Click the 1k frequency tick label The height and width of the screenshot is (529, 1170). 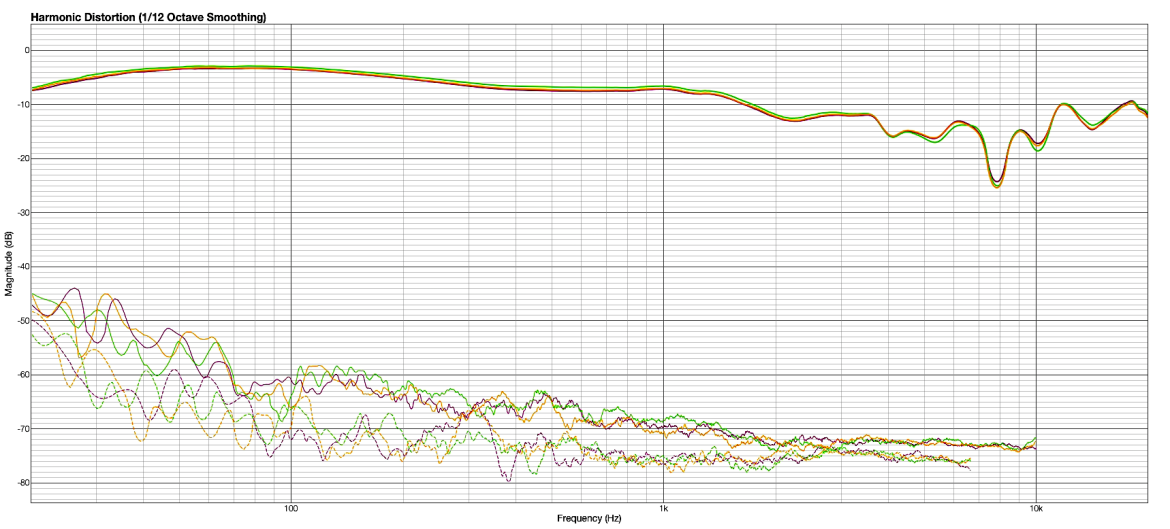coord(663,508)
